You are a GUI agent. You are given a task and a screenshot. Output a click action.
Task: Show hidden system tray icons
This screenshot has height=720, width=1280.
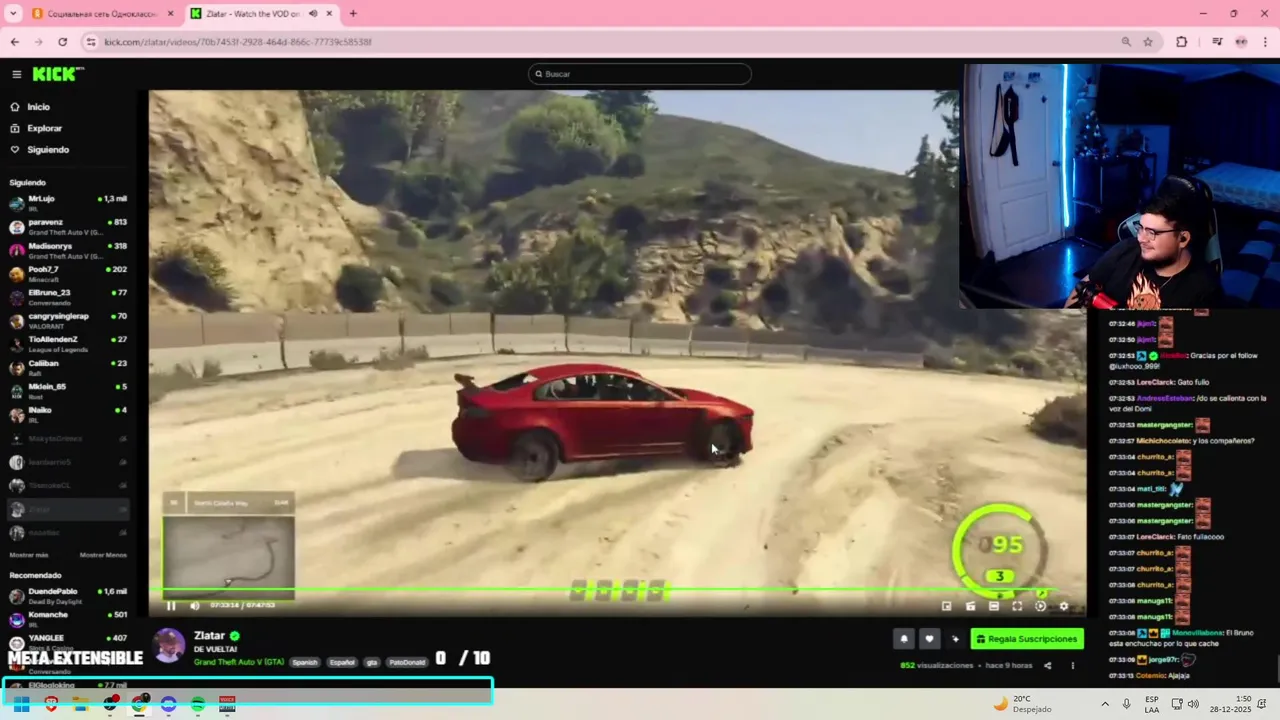[x=1105, y=704]
